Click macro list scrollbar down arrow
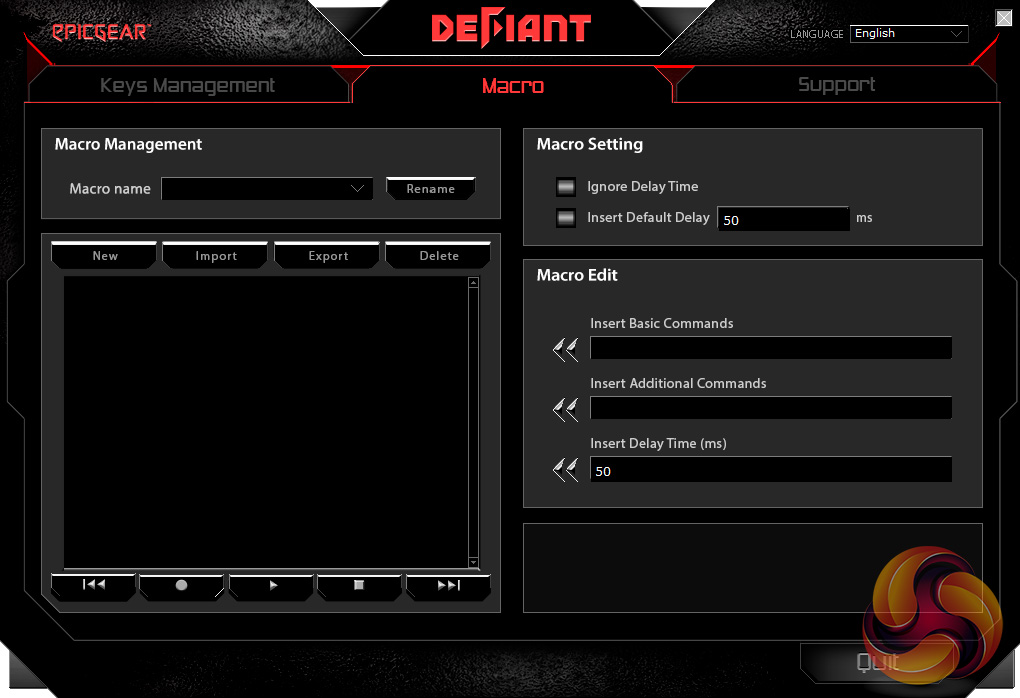Image resolution: width=1020 pixels, height=698 pixels. pos(473,562)
